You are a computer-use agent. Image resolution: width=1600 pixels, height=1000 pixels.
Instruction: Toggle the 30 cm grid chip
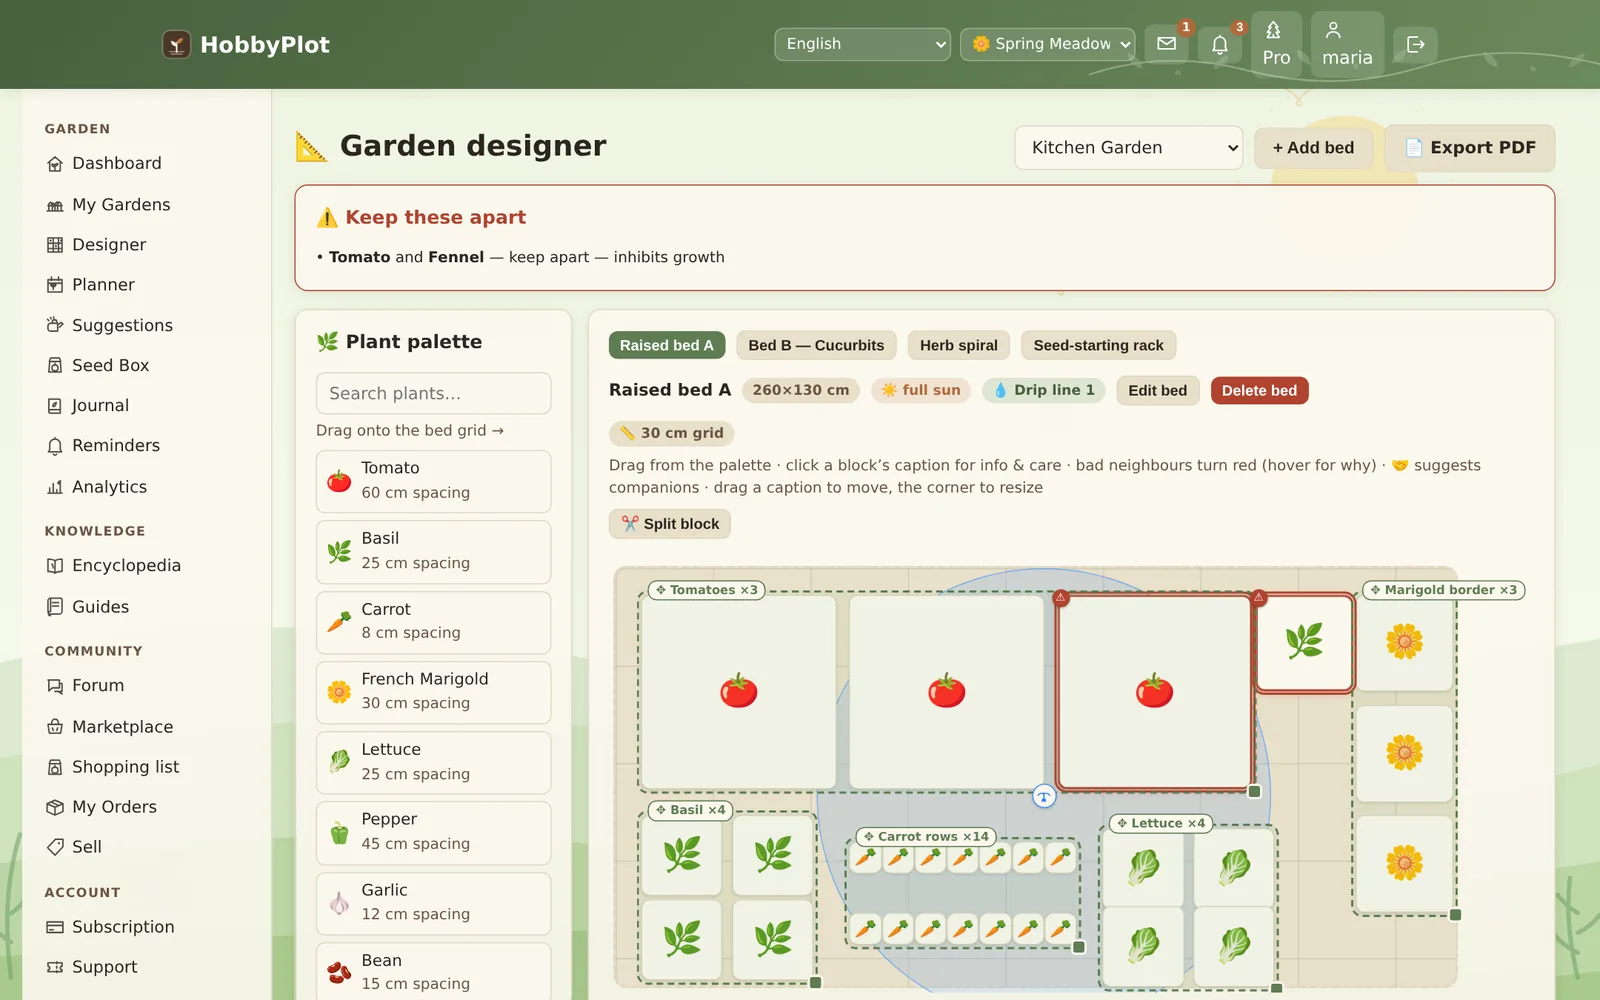coord(672,433)
